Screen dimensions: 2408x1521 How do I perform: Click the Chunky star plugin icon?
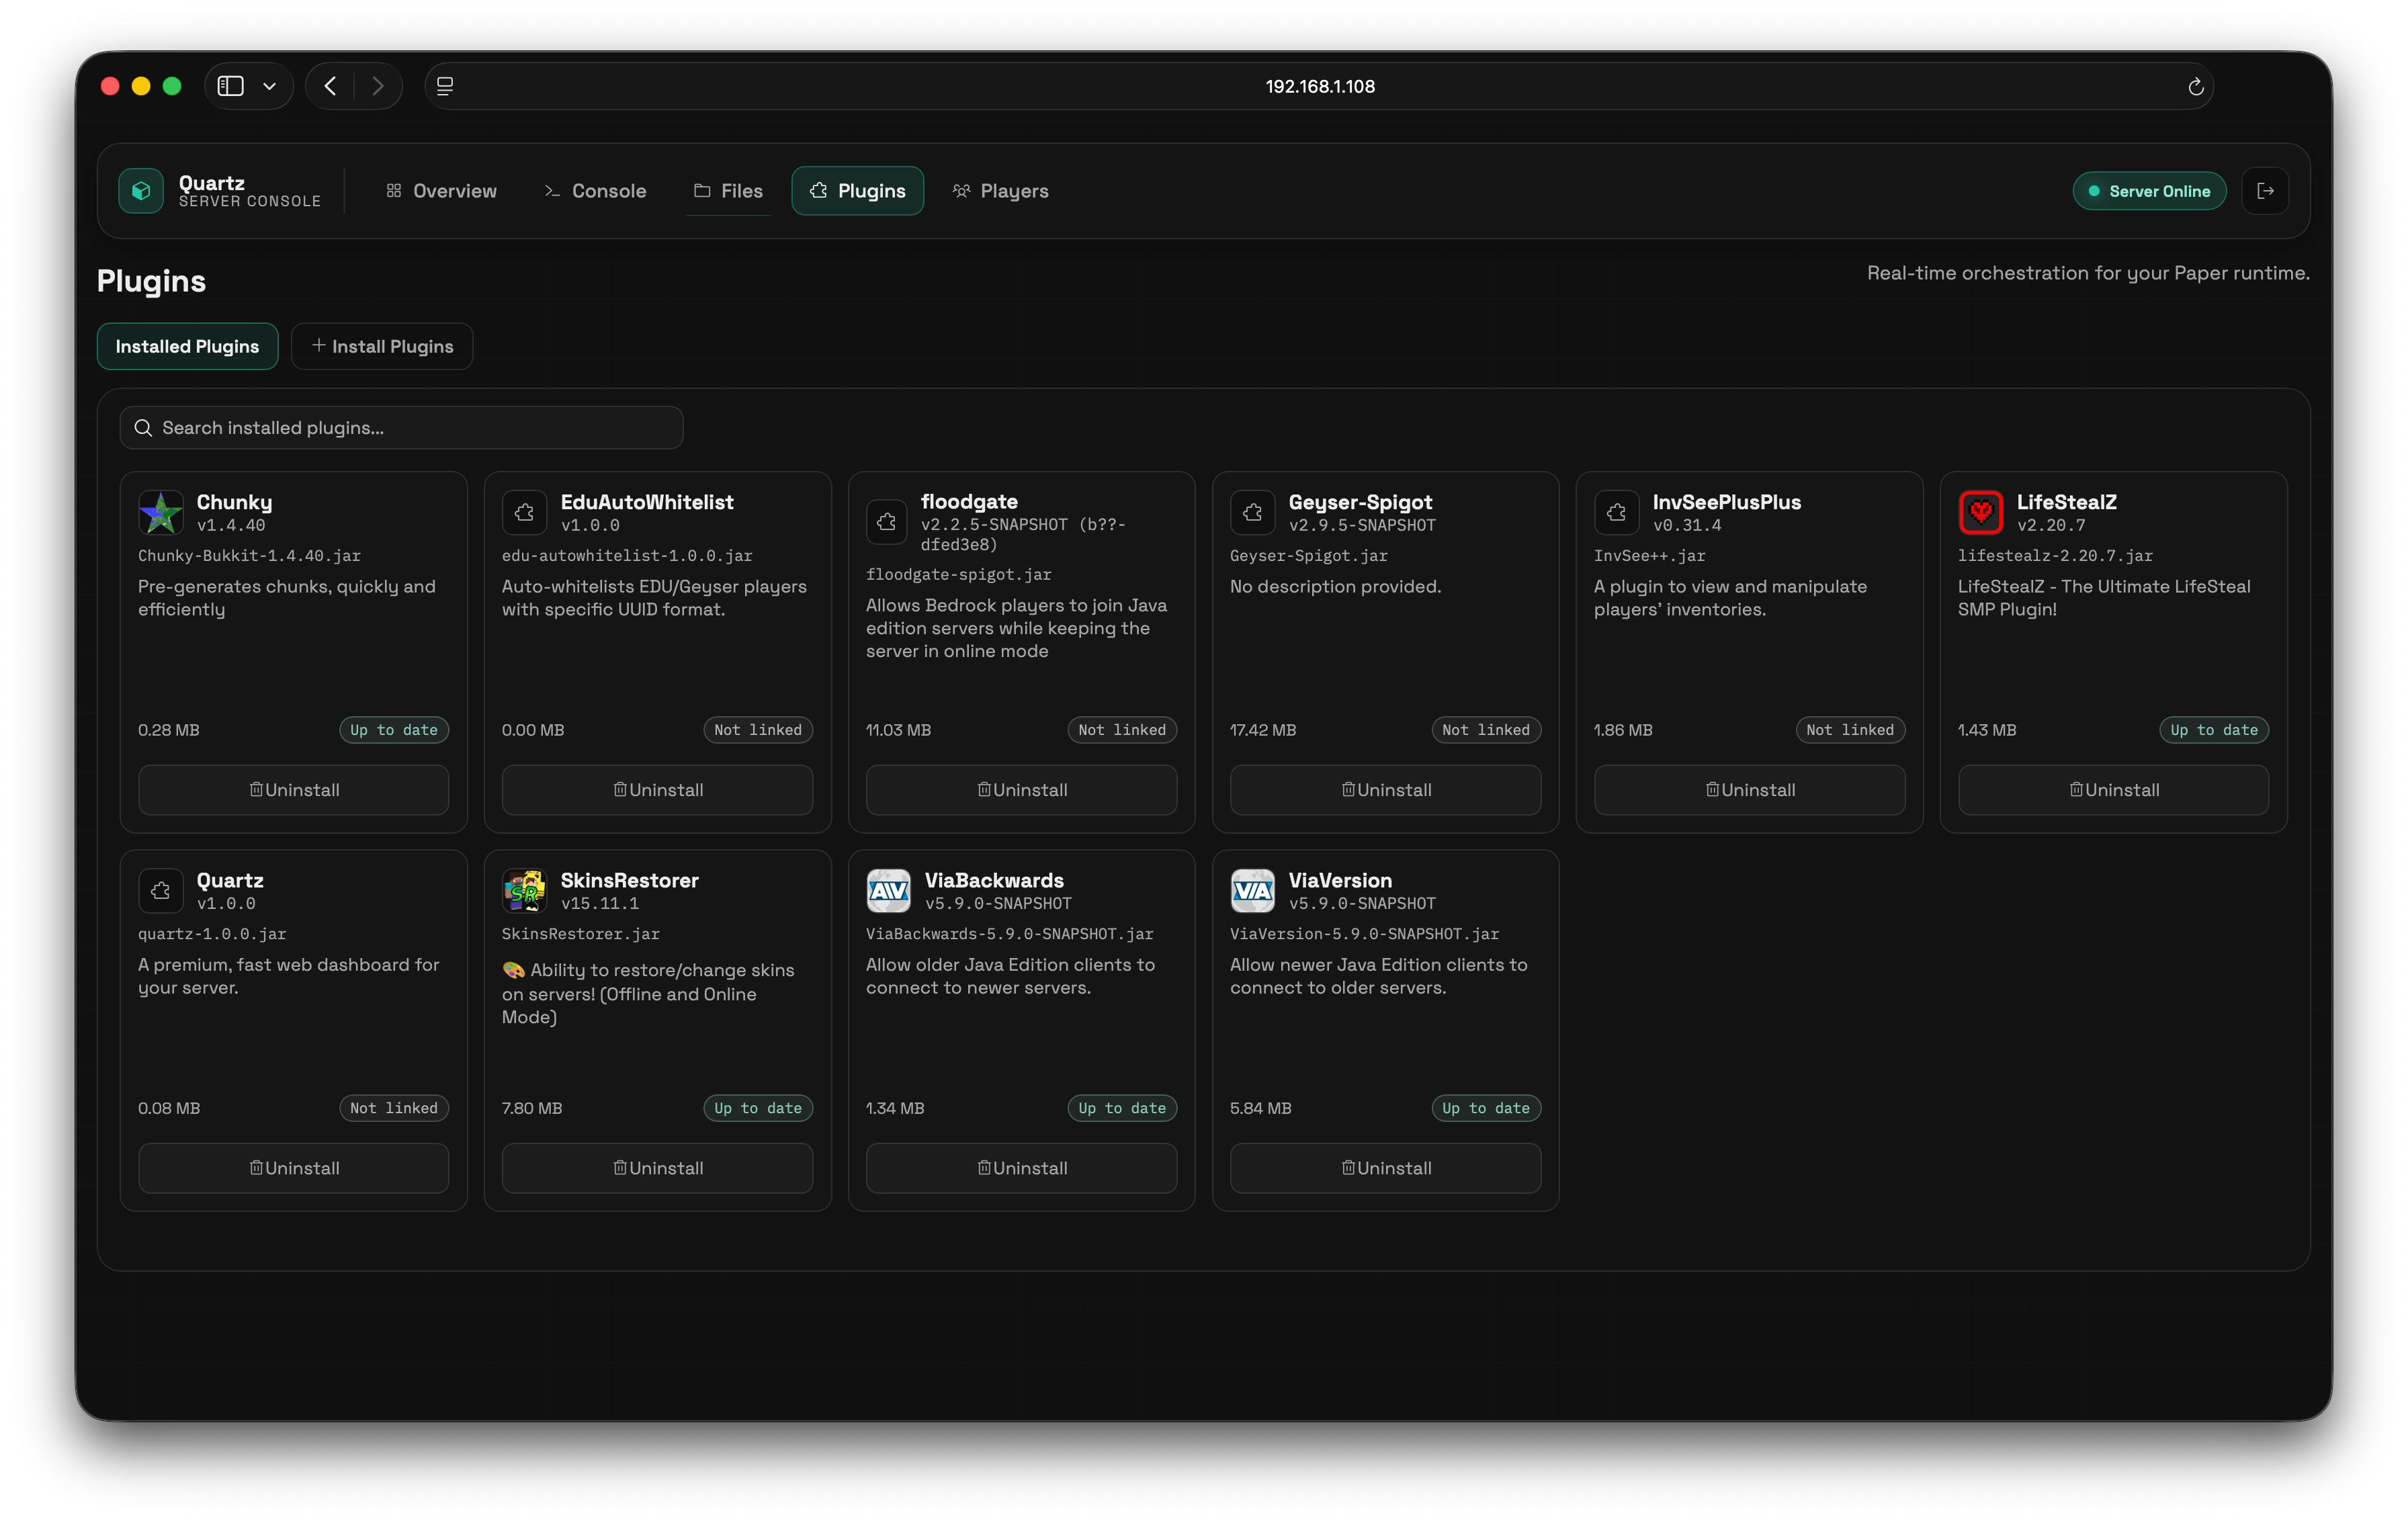pos(160,512)
